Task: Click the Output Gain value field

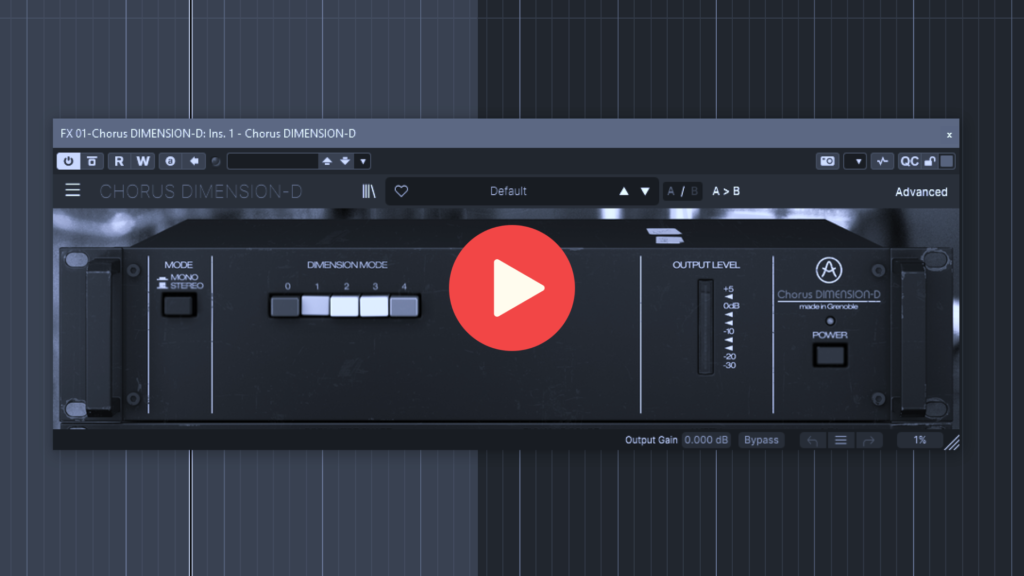Action: click(706, 440)
